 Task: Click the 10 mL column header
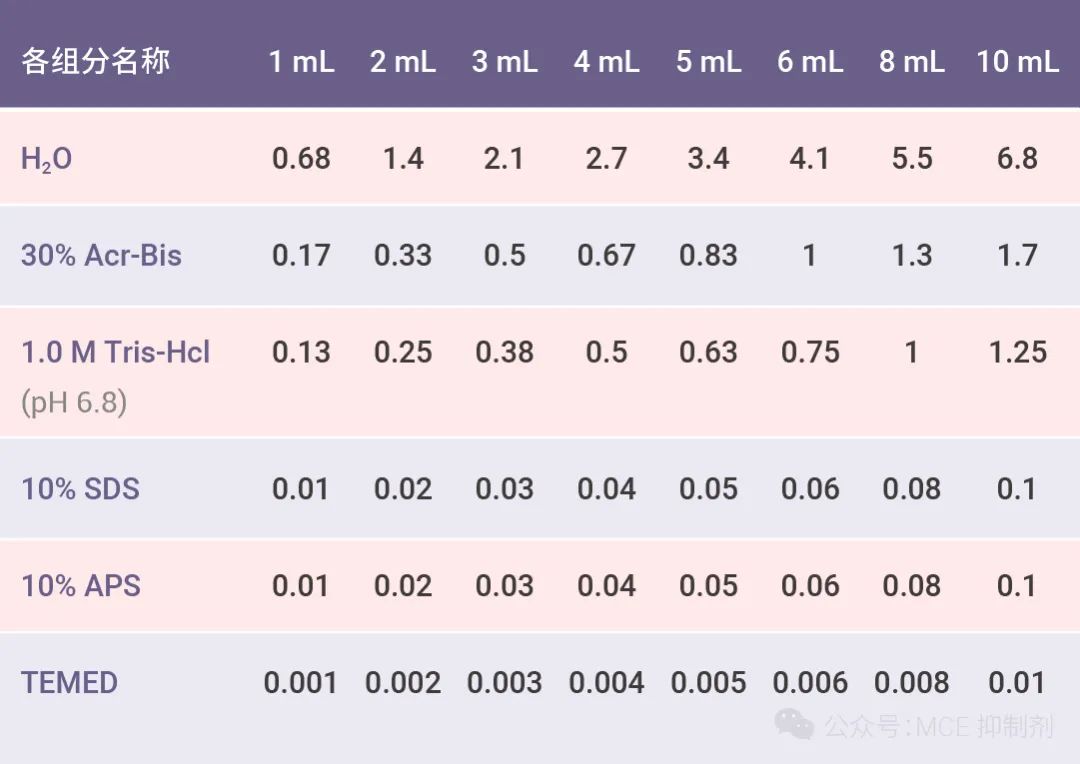click(x=1017, y=61)
